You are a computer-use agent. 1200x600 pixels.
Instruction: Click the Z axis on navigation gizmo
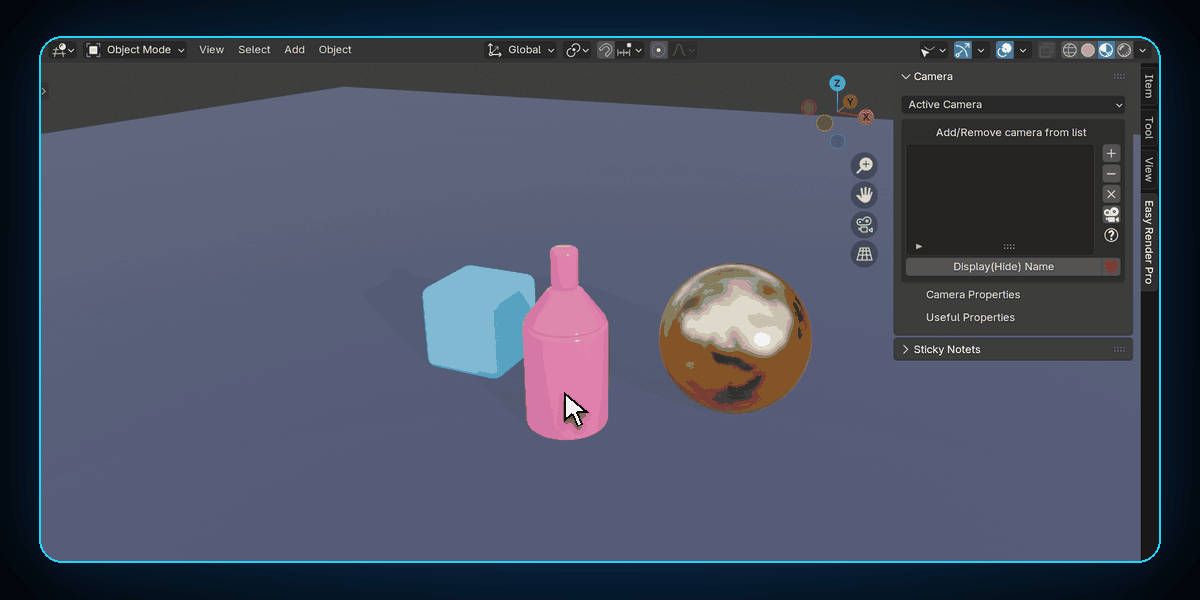click(838, 83)
